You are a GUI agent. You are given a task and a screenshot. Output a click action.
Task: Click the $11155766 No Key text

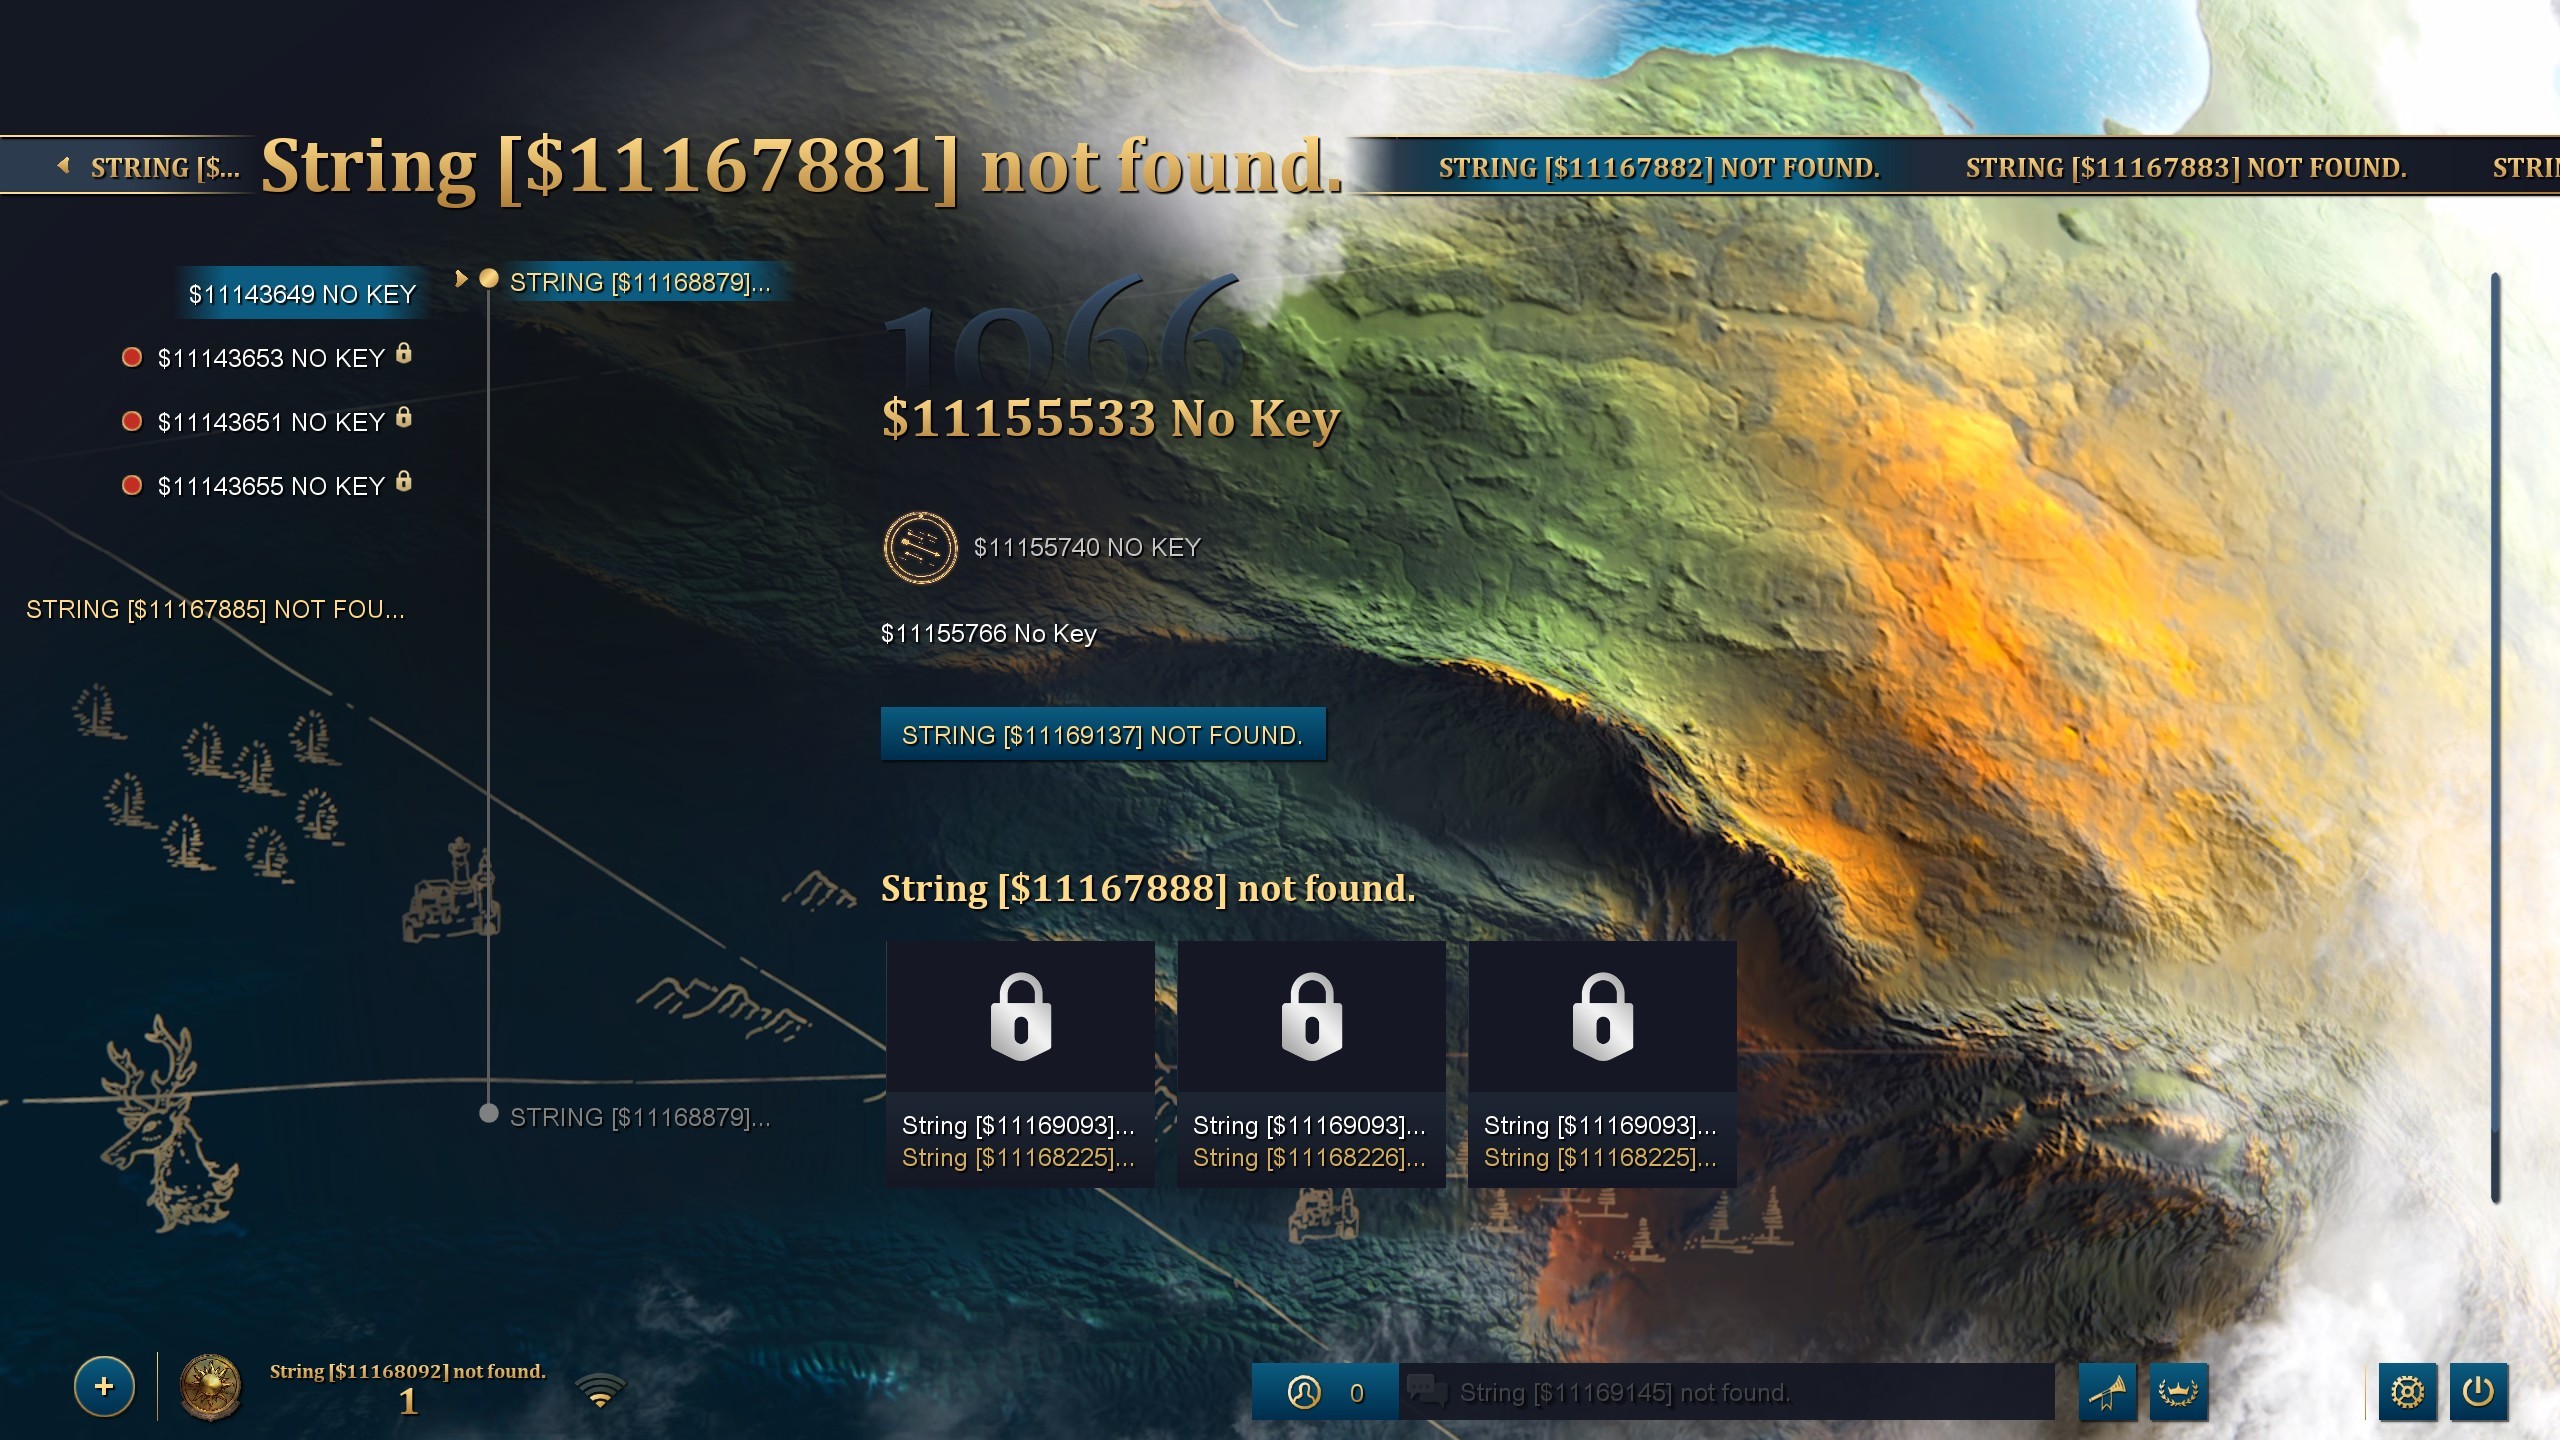point(989,634)
